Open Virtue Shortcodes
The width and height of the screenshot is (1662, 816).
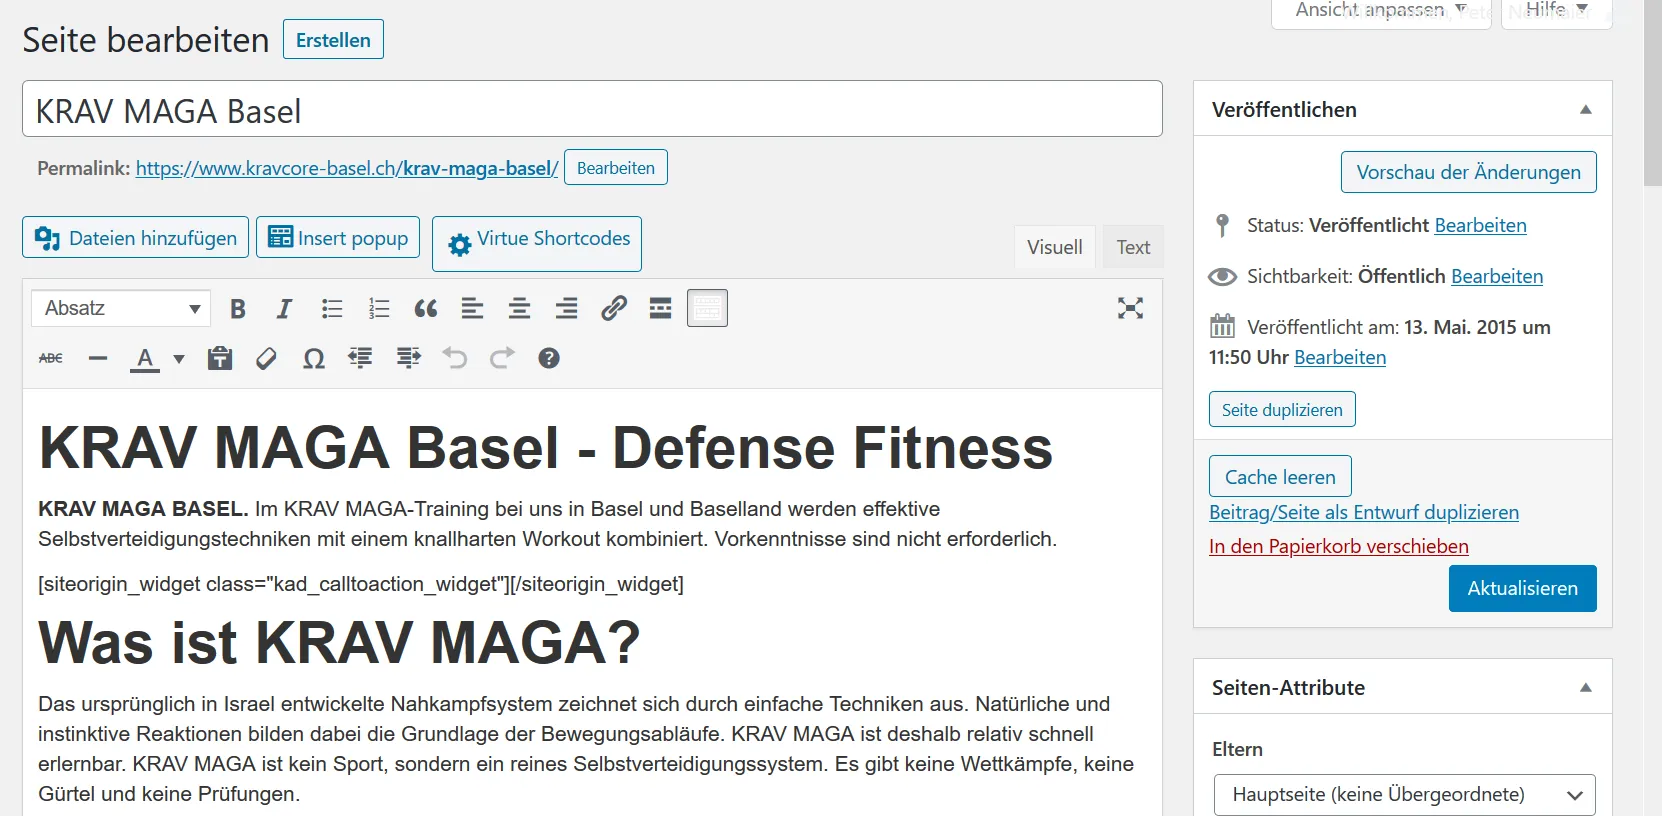tap(537, 244)
